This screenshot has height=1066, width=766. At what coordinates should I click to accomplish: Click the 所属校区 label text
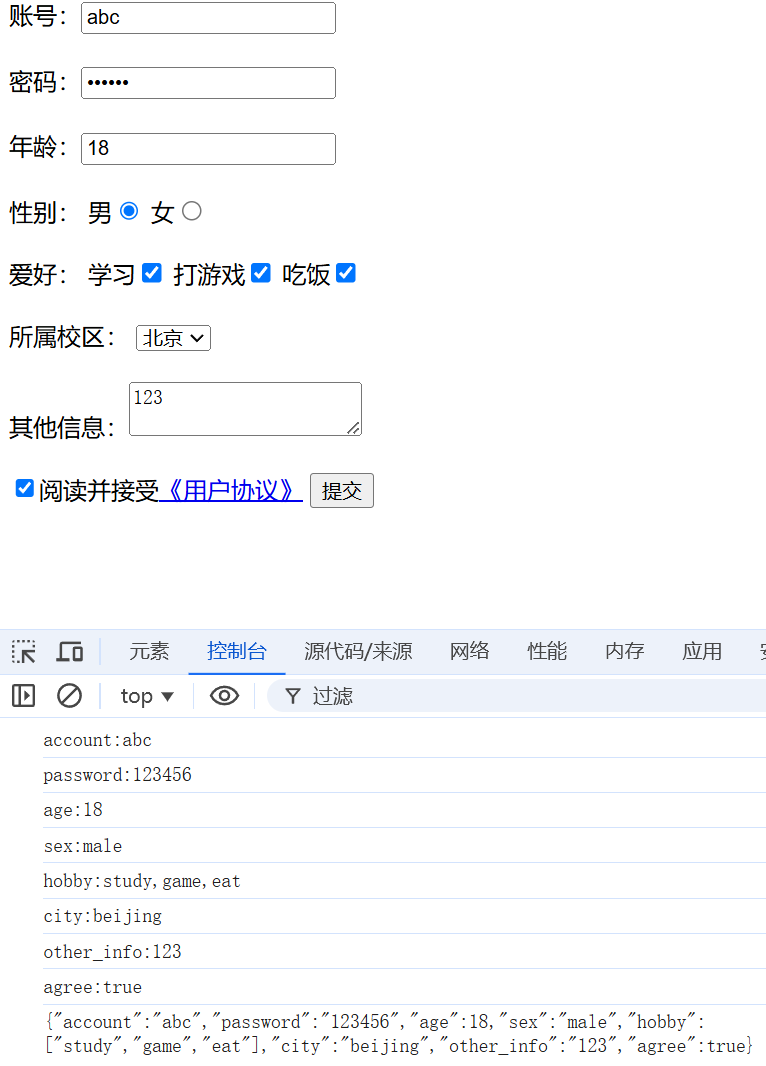tap(62, 337)
